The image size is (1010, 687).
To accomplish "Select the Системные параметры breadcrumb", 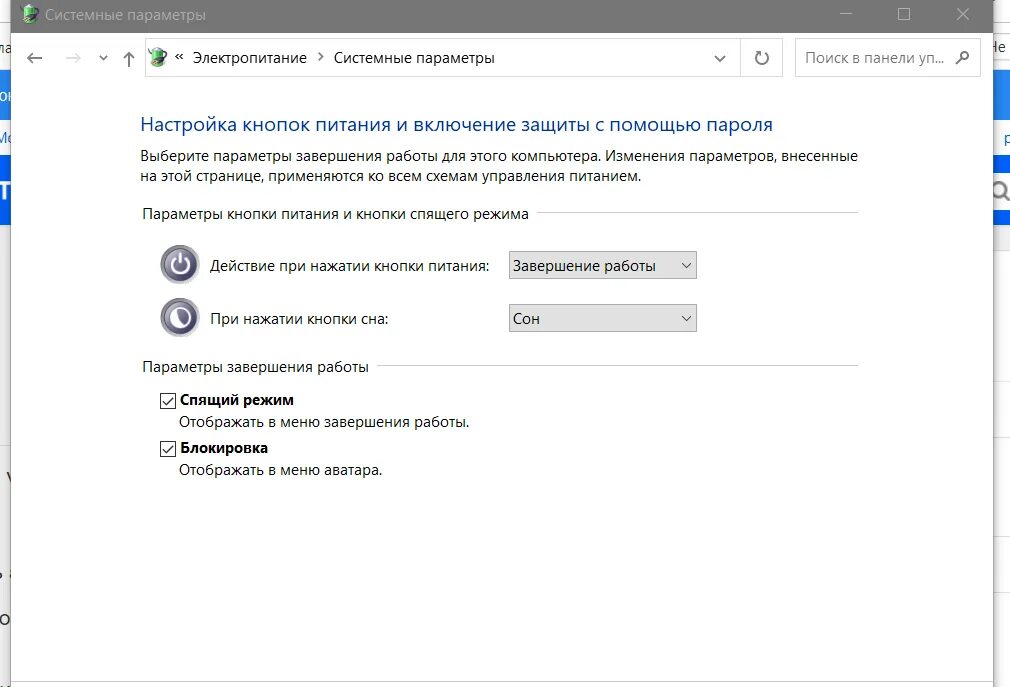I will pos(414,58).
